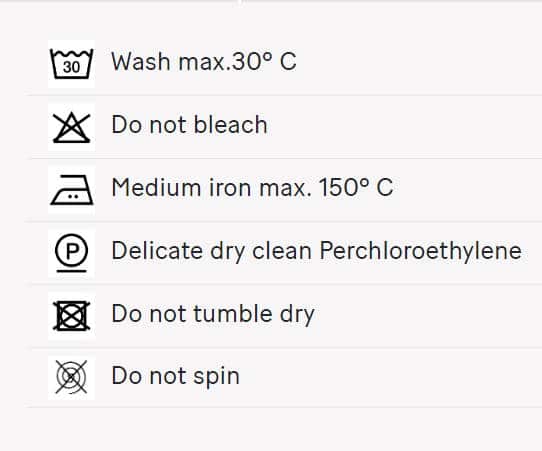Select the crossed-out bleach triangle icon
Image resolution: width=542 pixels, height=451 pixels.
(72, 127)
